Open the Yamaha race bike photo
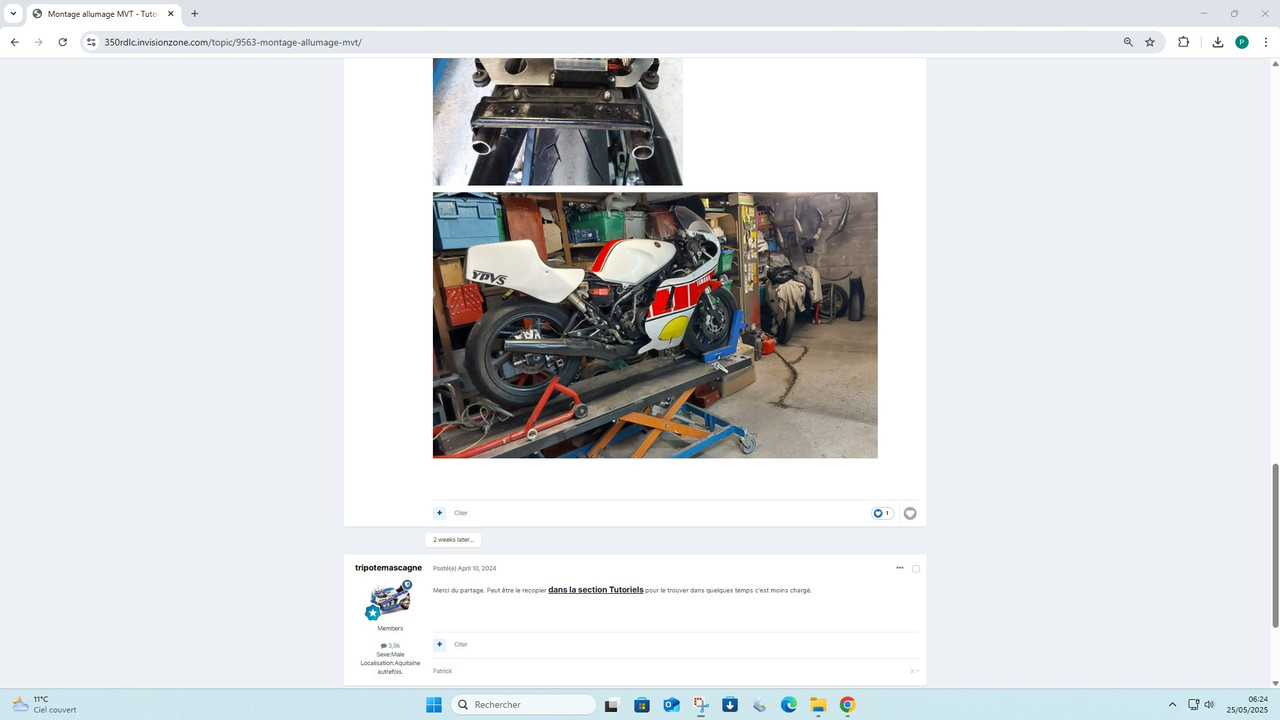Image resolution: width=1280 pixels, height=720 pixels. point(655,325)
